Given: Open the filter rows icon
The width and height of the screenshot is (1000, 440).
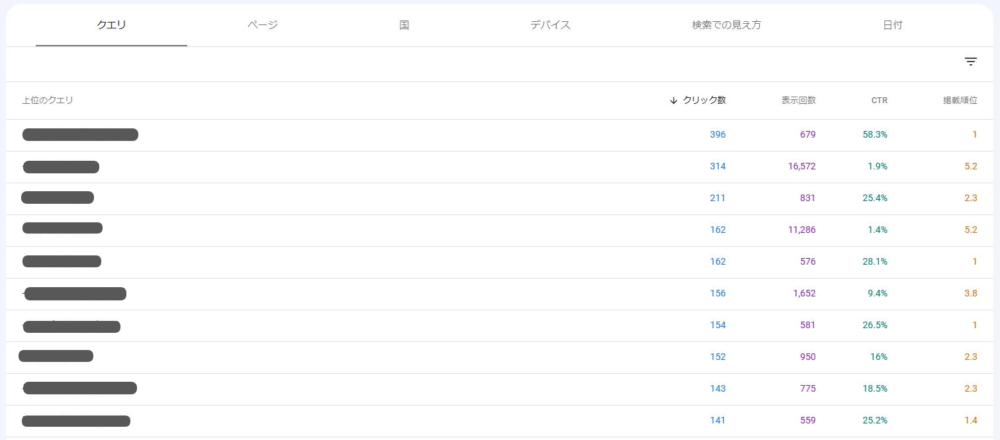Looking at the screenshot, I should [971, 62].
